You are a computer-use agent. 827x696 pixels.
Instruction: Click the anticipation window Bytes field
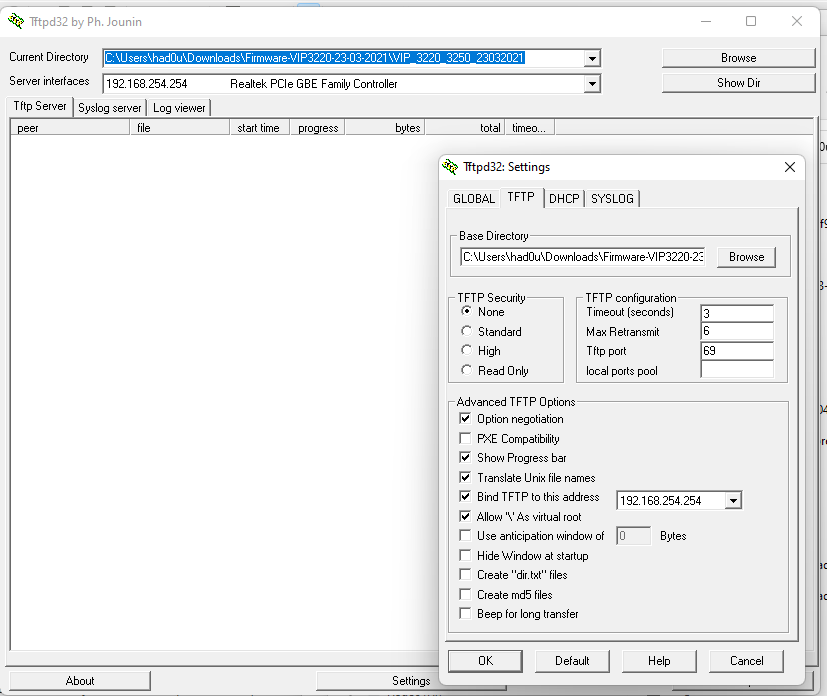point(634,536)
